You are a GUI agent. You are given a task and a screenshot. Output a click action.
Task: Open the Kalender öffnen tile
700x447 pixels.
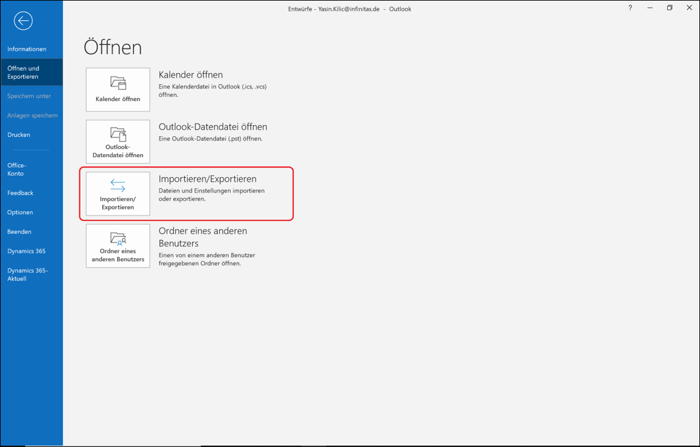pos(118,90)
